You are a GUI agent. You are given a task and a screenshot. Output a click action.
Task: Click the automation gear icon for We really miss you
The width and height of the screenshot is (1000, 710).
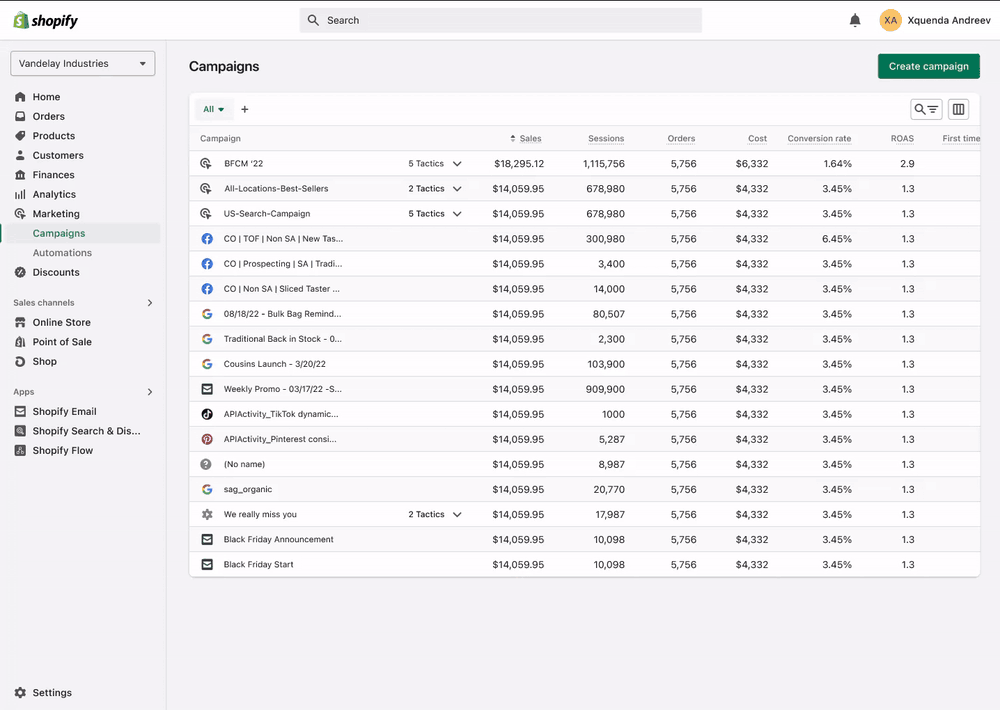[207, 514]
